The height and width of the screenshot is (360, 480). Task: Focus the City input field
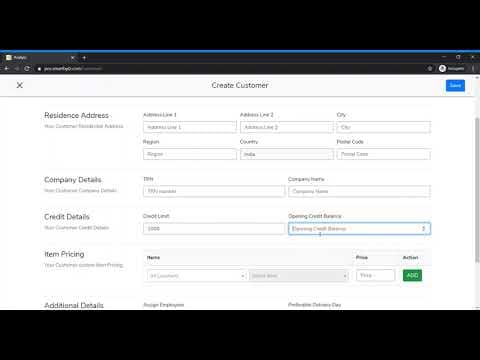pyautogui.click(x=384, y=127)
